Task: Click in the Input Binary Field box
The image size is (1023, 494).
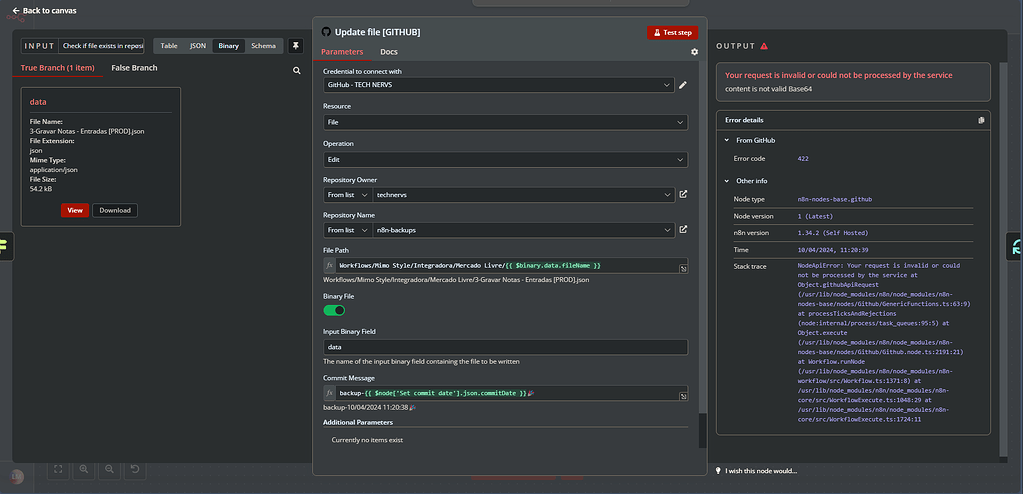Action: 504,347
